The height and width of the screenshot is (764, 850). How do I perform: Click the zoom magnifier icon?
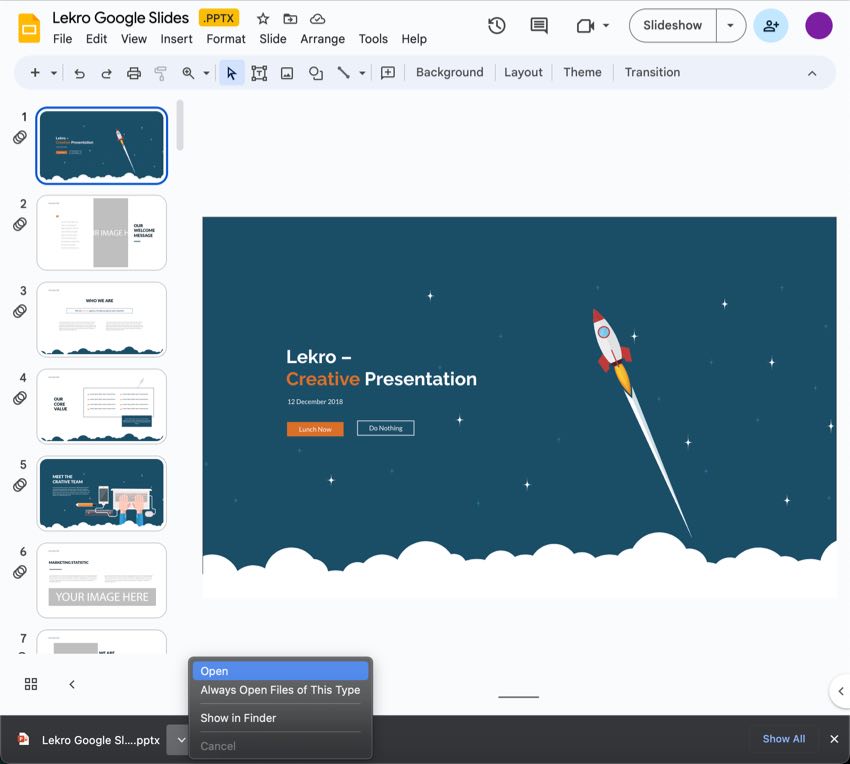(x=188, y=73)
